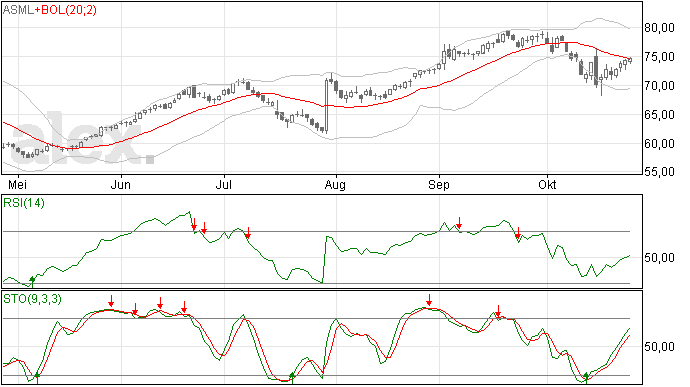The image size is (690, 387).
Task: Click the tall white candlestick at the start of Aug
Action: click(327, 106)
